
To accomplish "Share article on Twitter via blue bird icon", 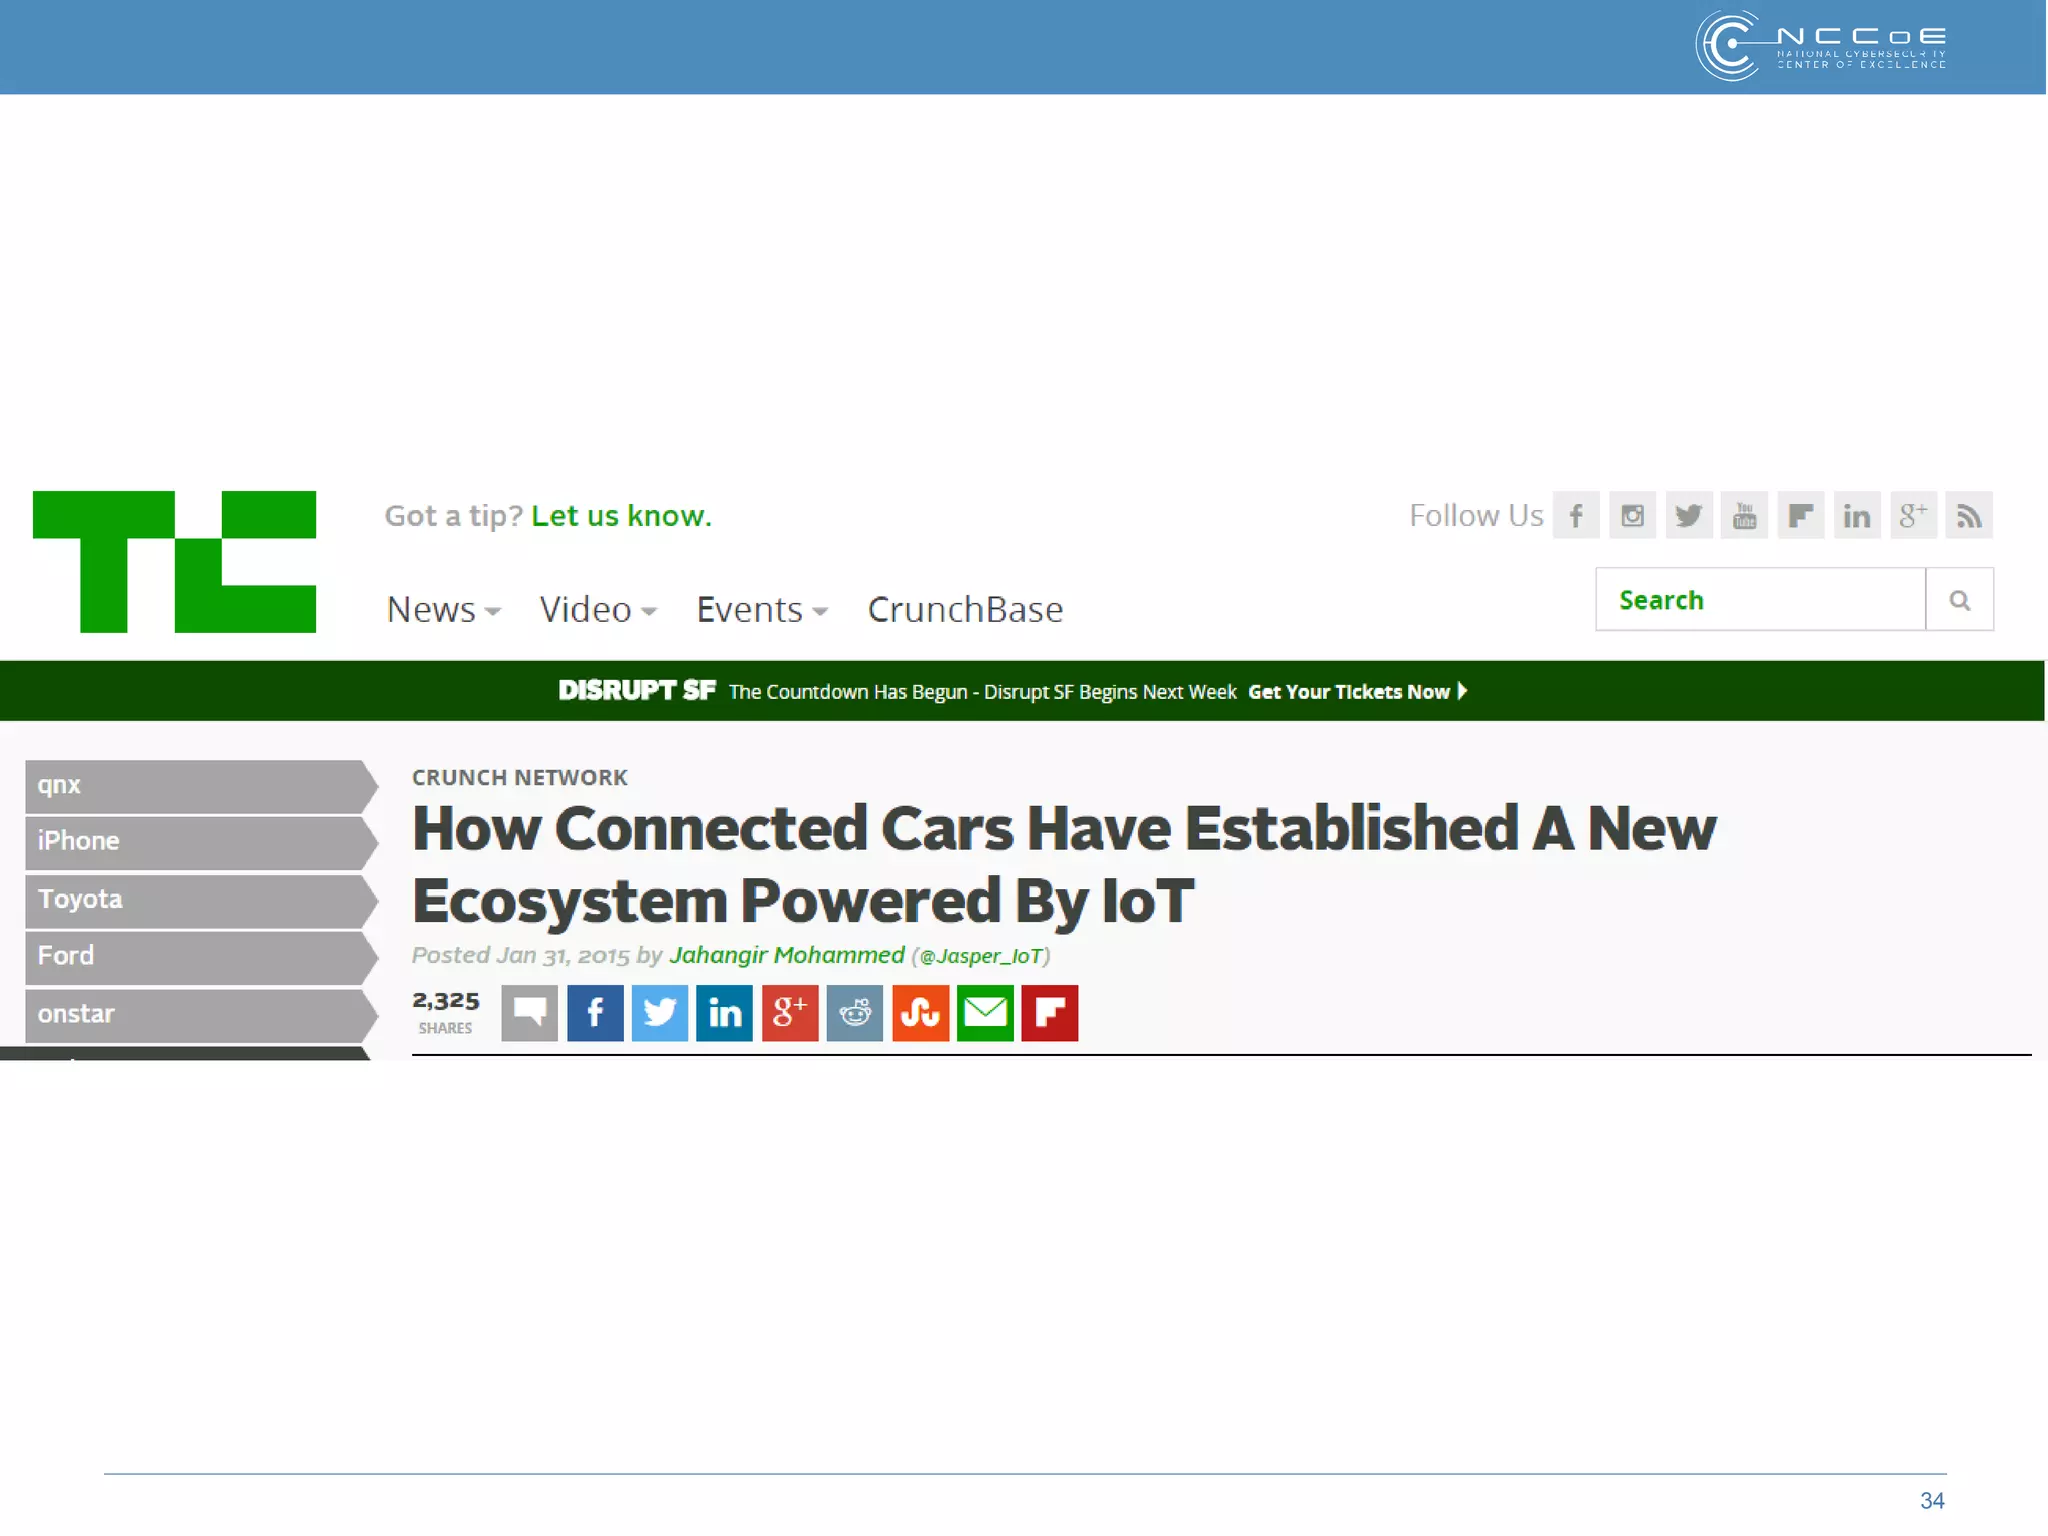I will 660,1013.
